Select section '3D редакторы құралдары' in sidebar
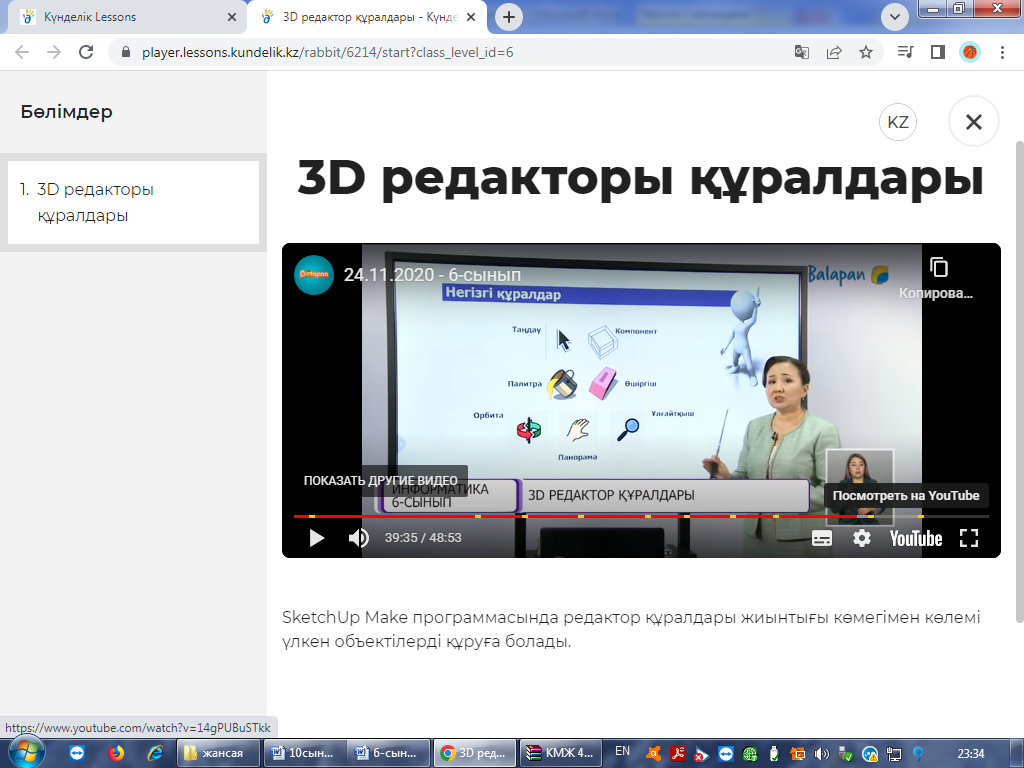The width and height of the screenshot is (1024, 768). point(133,202)
